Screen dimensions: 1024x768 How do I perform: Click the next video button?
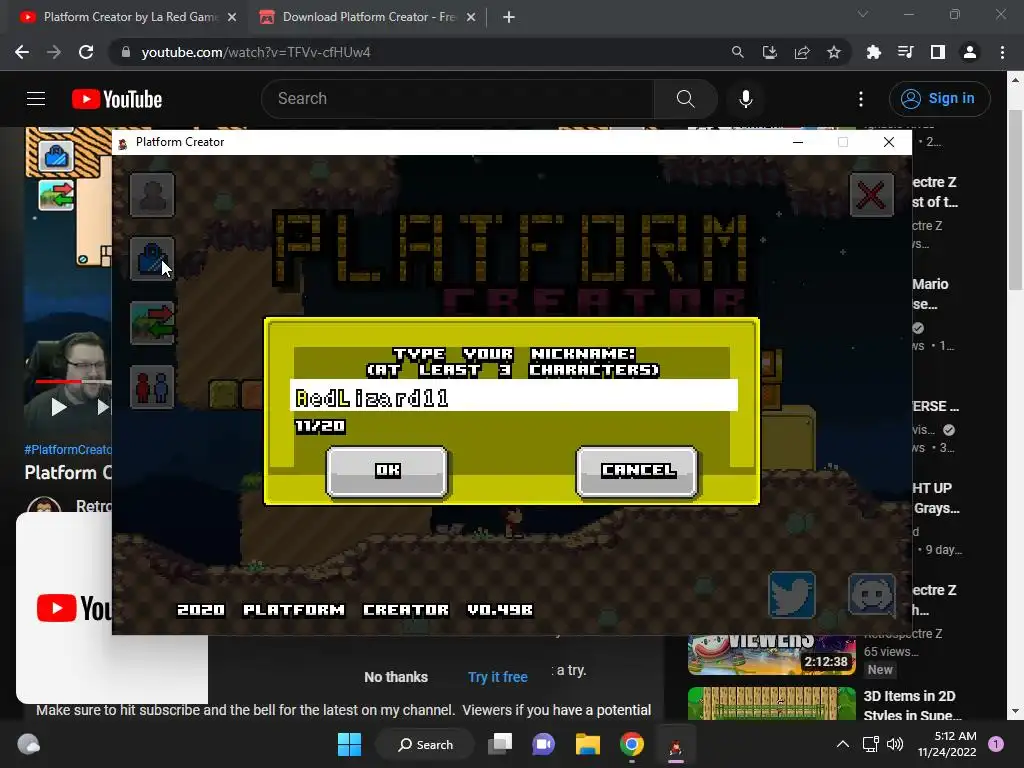point(103,408)
